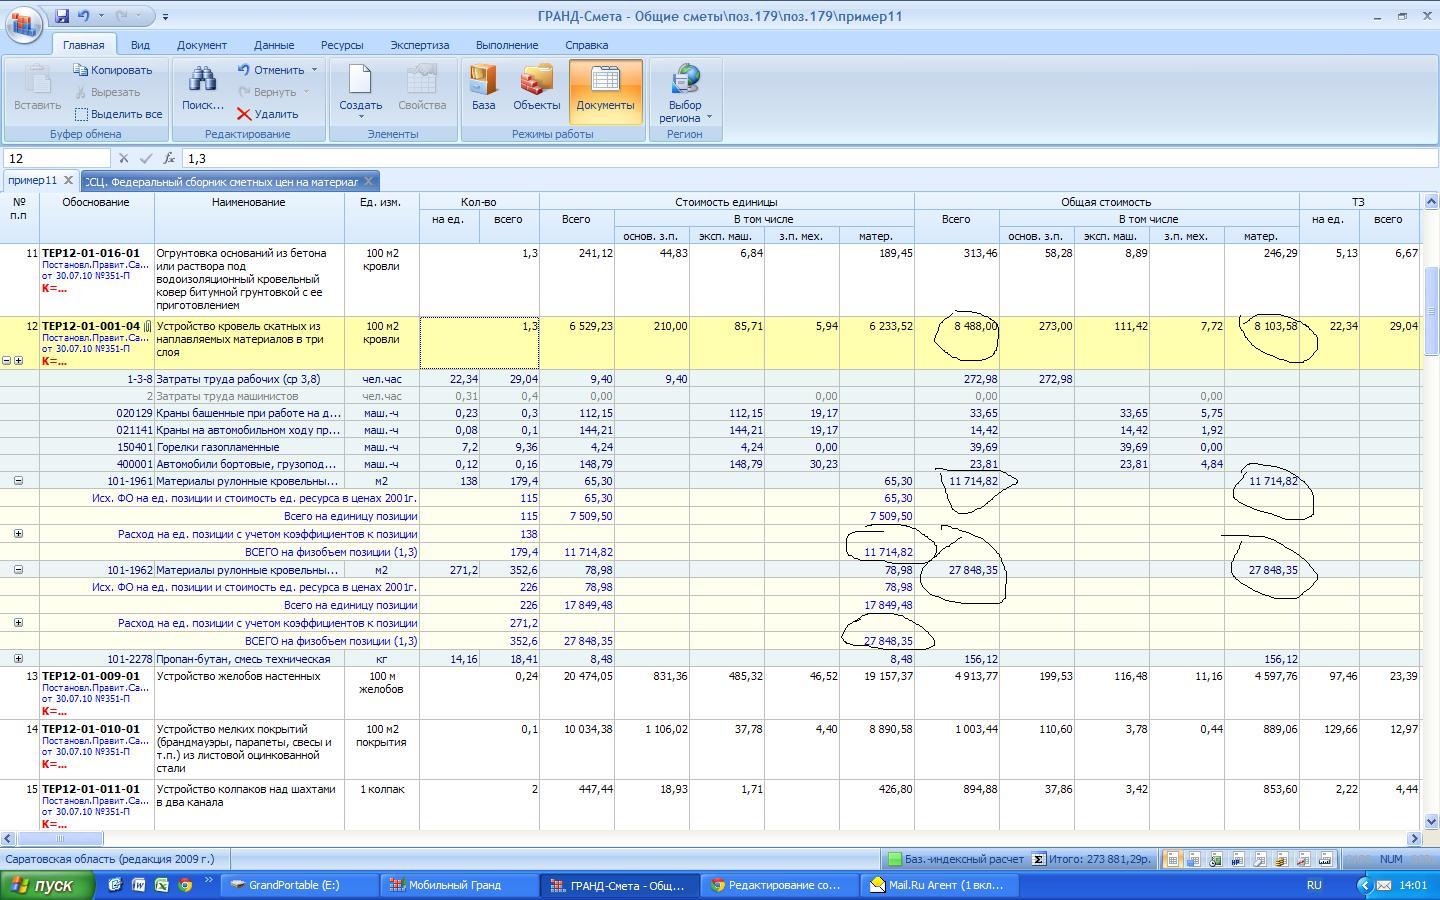Click the ГРАНД-Смета application orb button
This screenshot has height=900, width=1440.
[24, 22]
